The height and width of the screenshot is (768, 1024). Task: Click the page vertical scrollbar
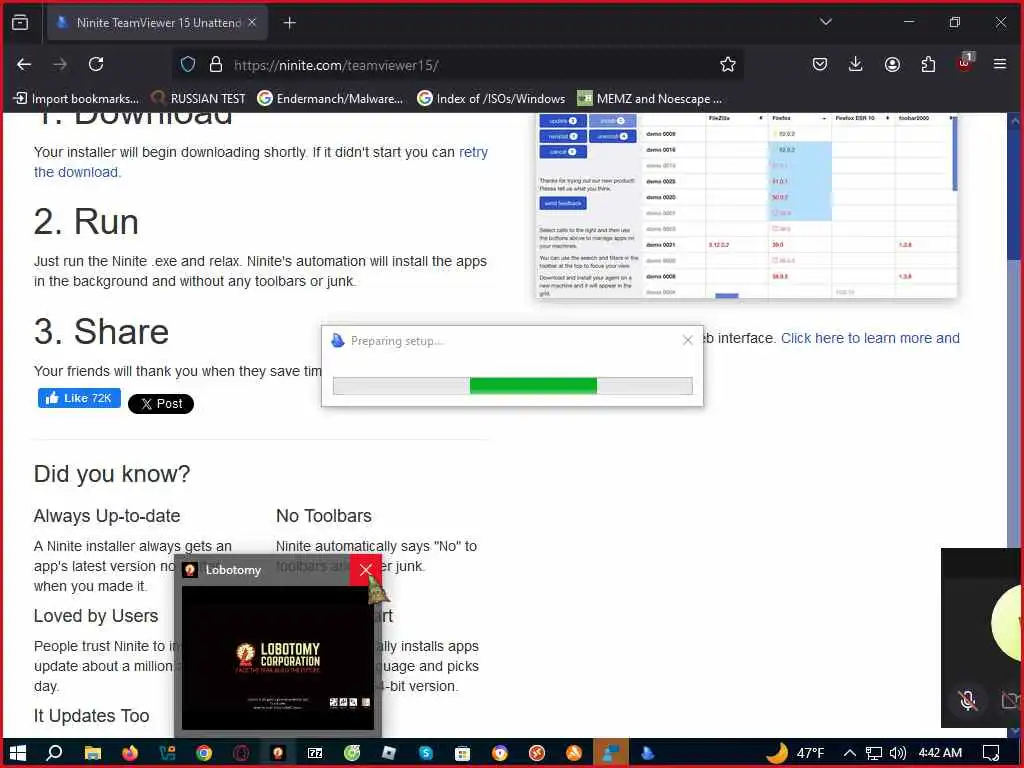[1014, 424]
